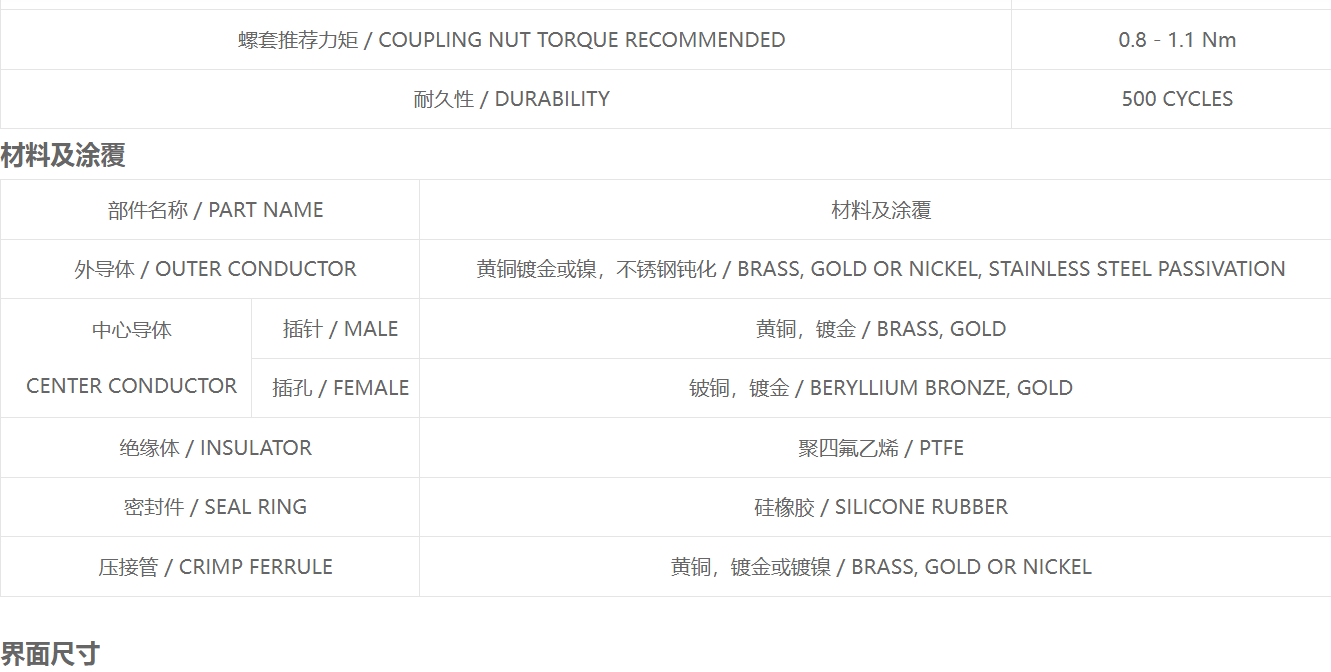Select the OUTER CONDUCTOR row label

point(210,269)
